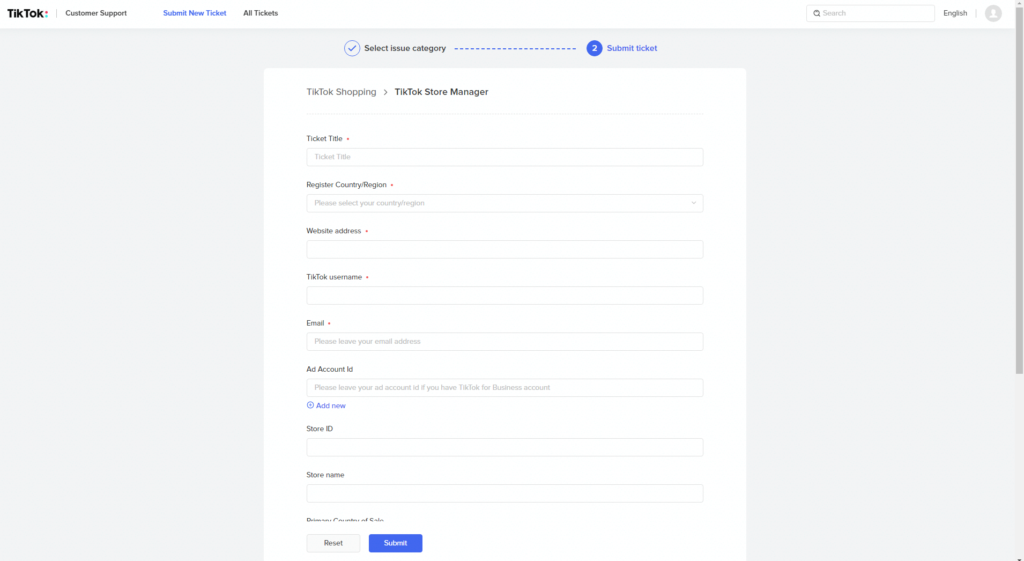Focus the Website address field
Image resolution: width=1024 pixels, height=561 pixels.
click(505, 249)
